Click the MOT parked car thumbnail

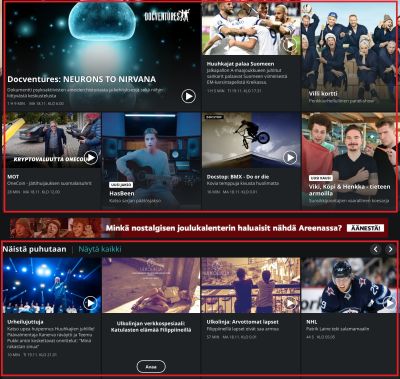[52, 140]
